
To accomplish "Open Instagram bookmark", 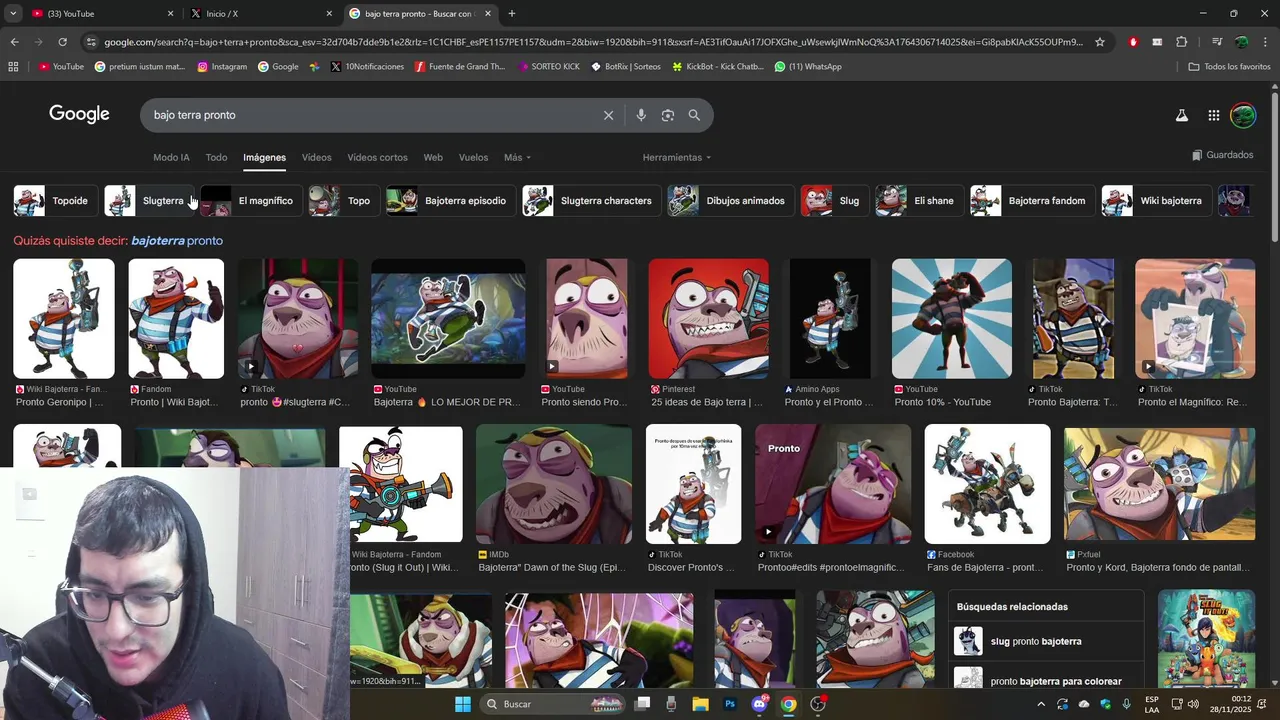I will [222, 67].
